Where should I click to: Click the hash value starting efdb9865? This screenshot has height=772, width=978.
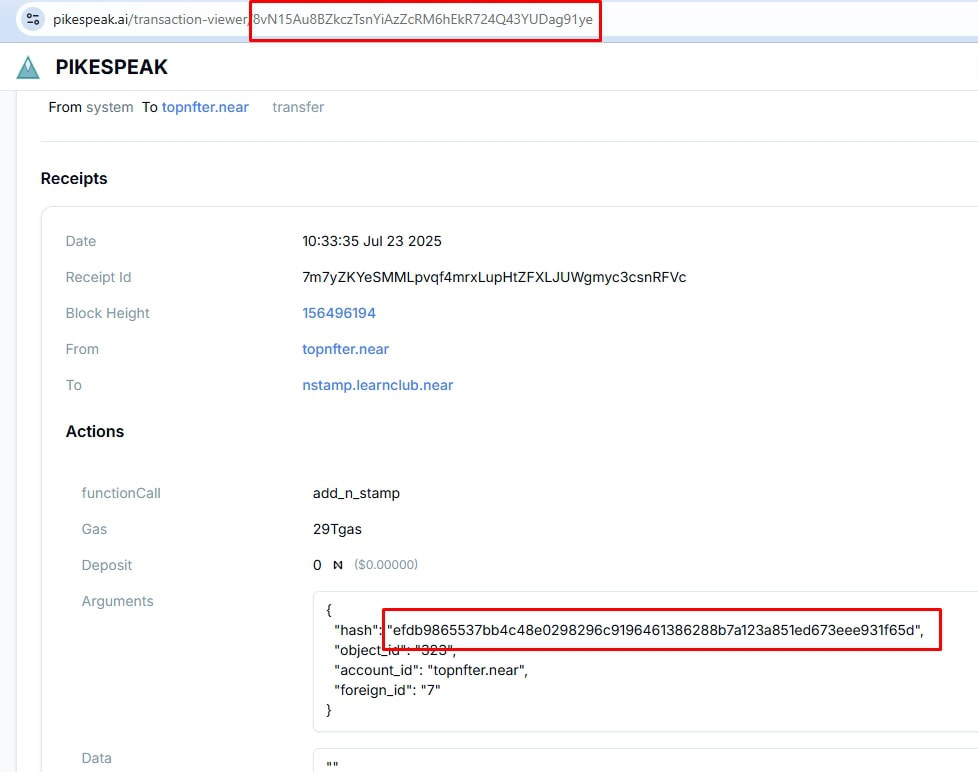(x=655, y=630)
